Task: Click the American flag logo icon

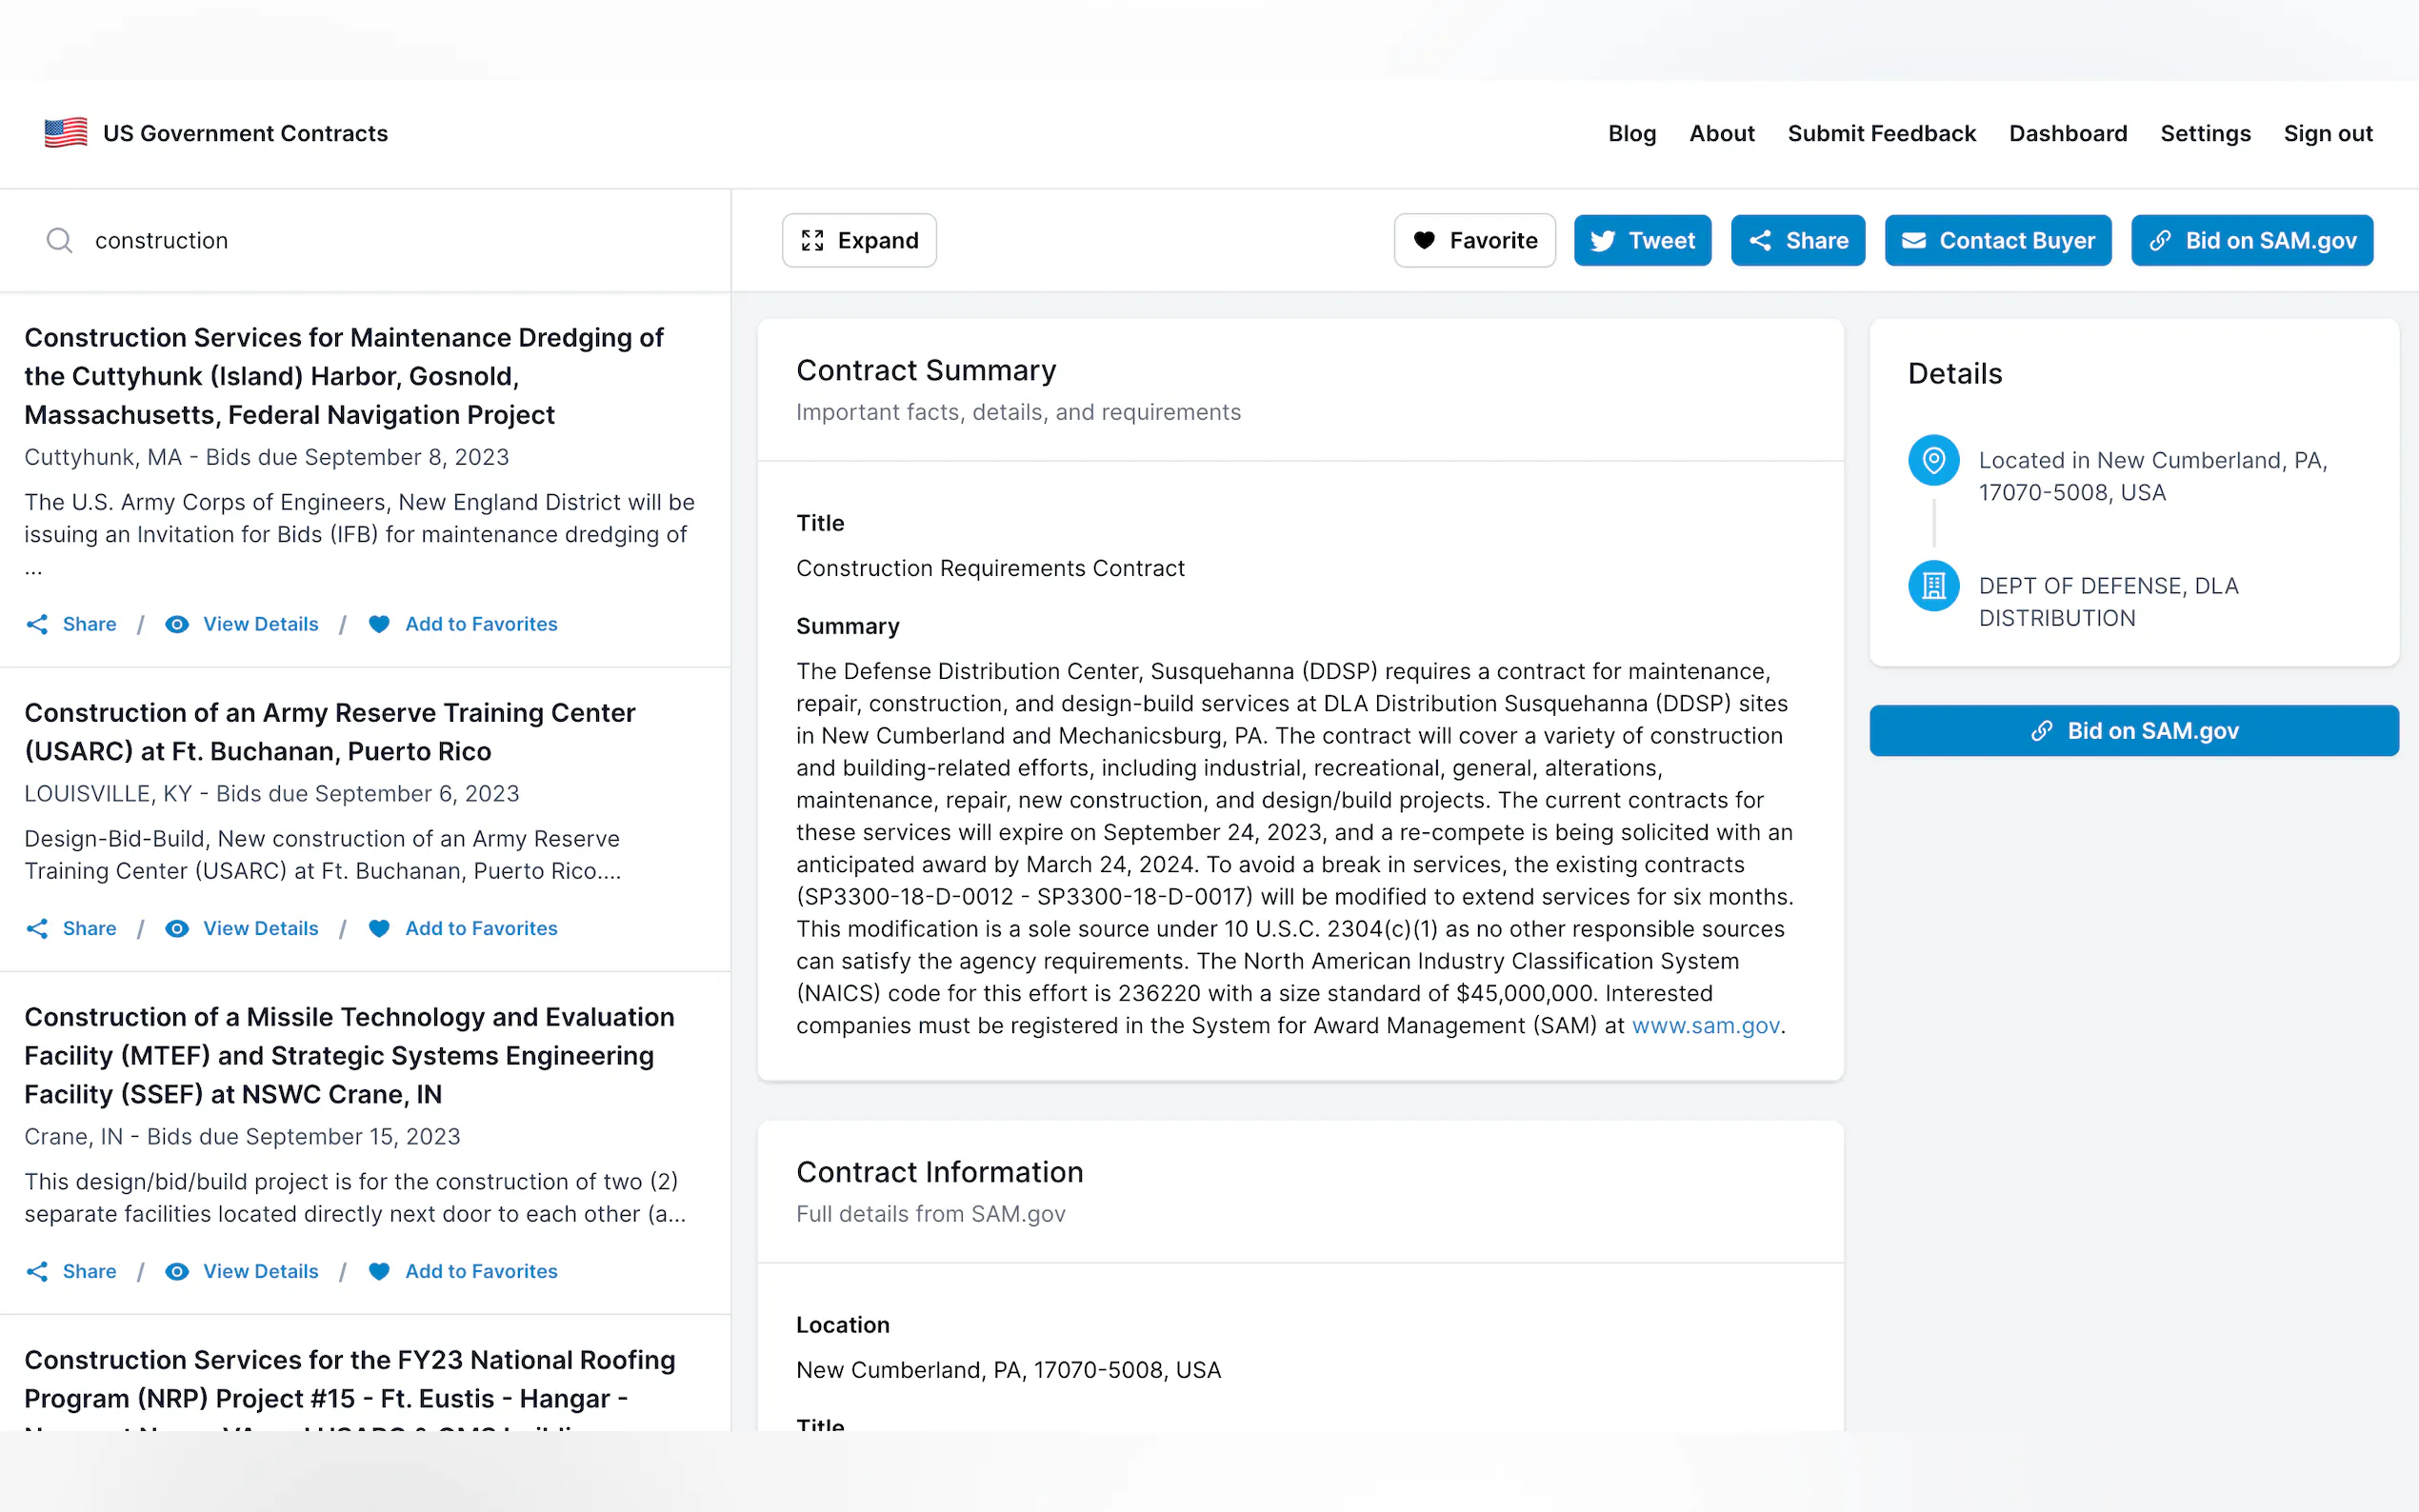Action: click(66, 133)
